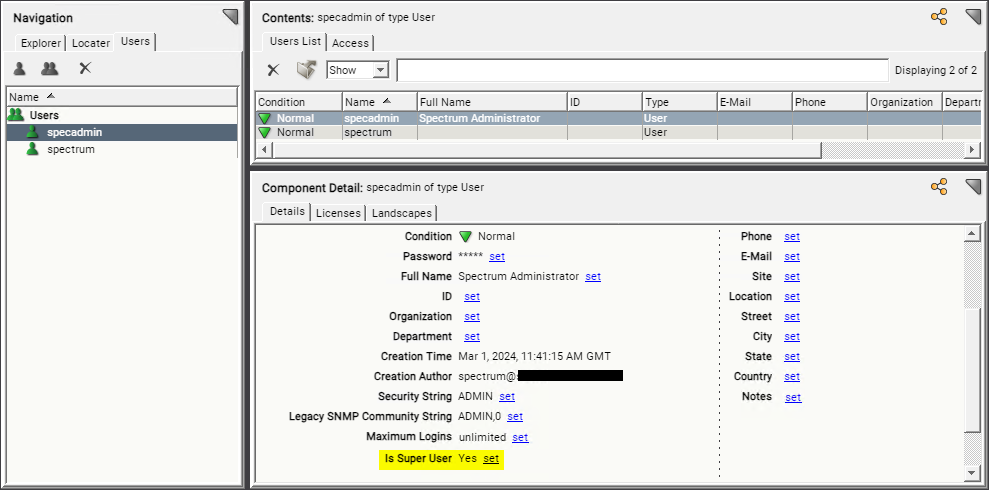Open the Landscapes tab
Image resolution: width=989 pixels, height=490 pixels.
(401, 213)
